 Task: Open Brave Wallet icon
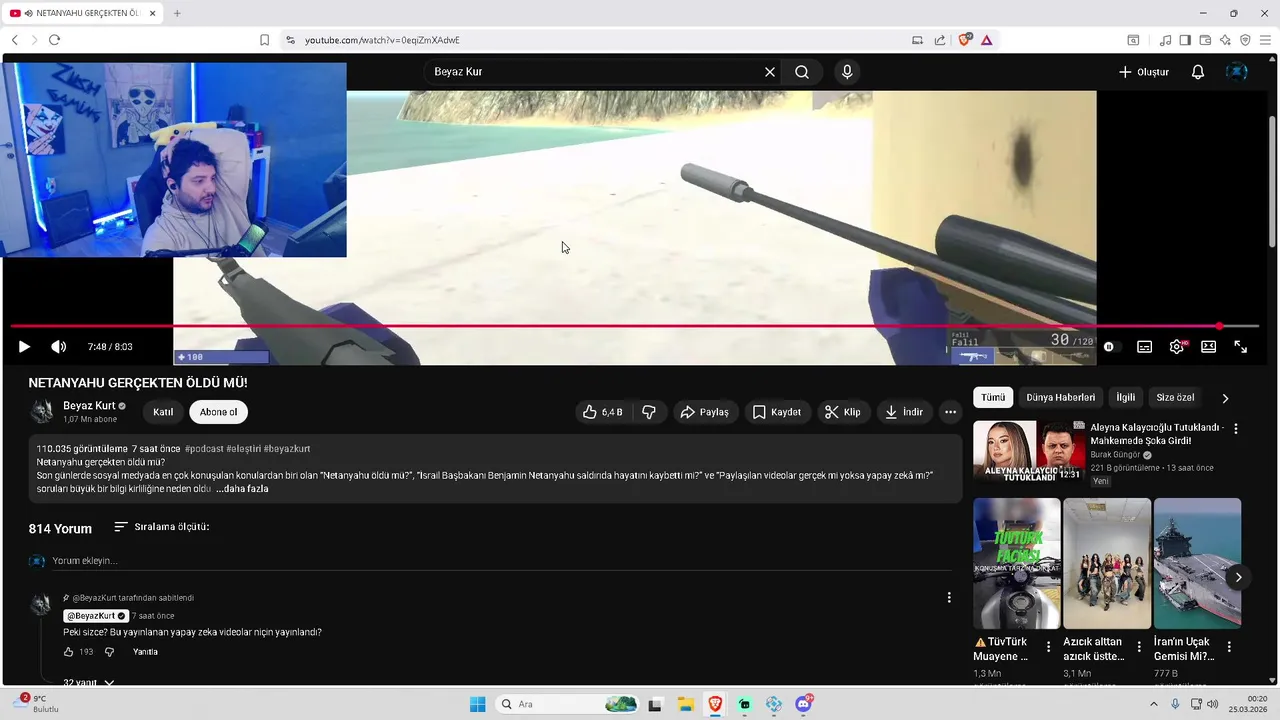(x=1205, y=40)
